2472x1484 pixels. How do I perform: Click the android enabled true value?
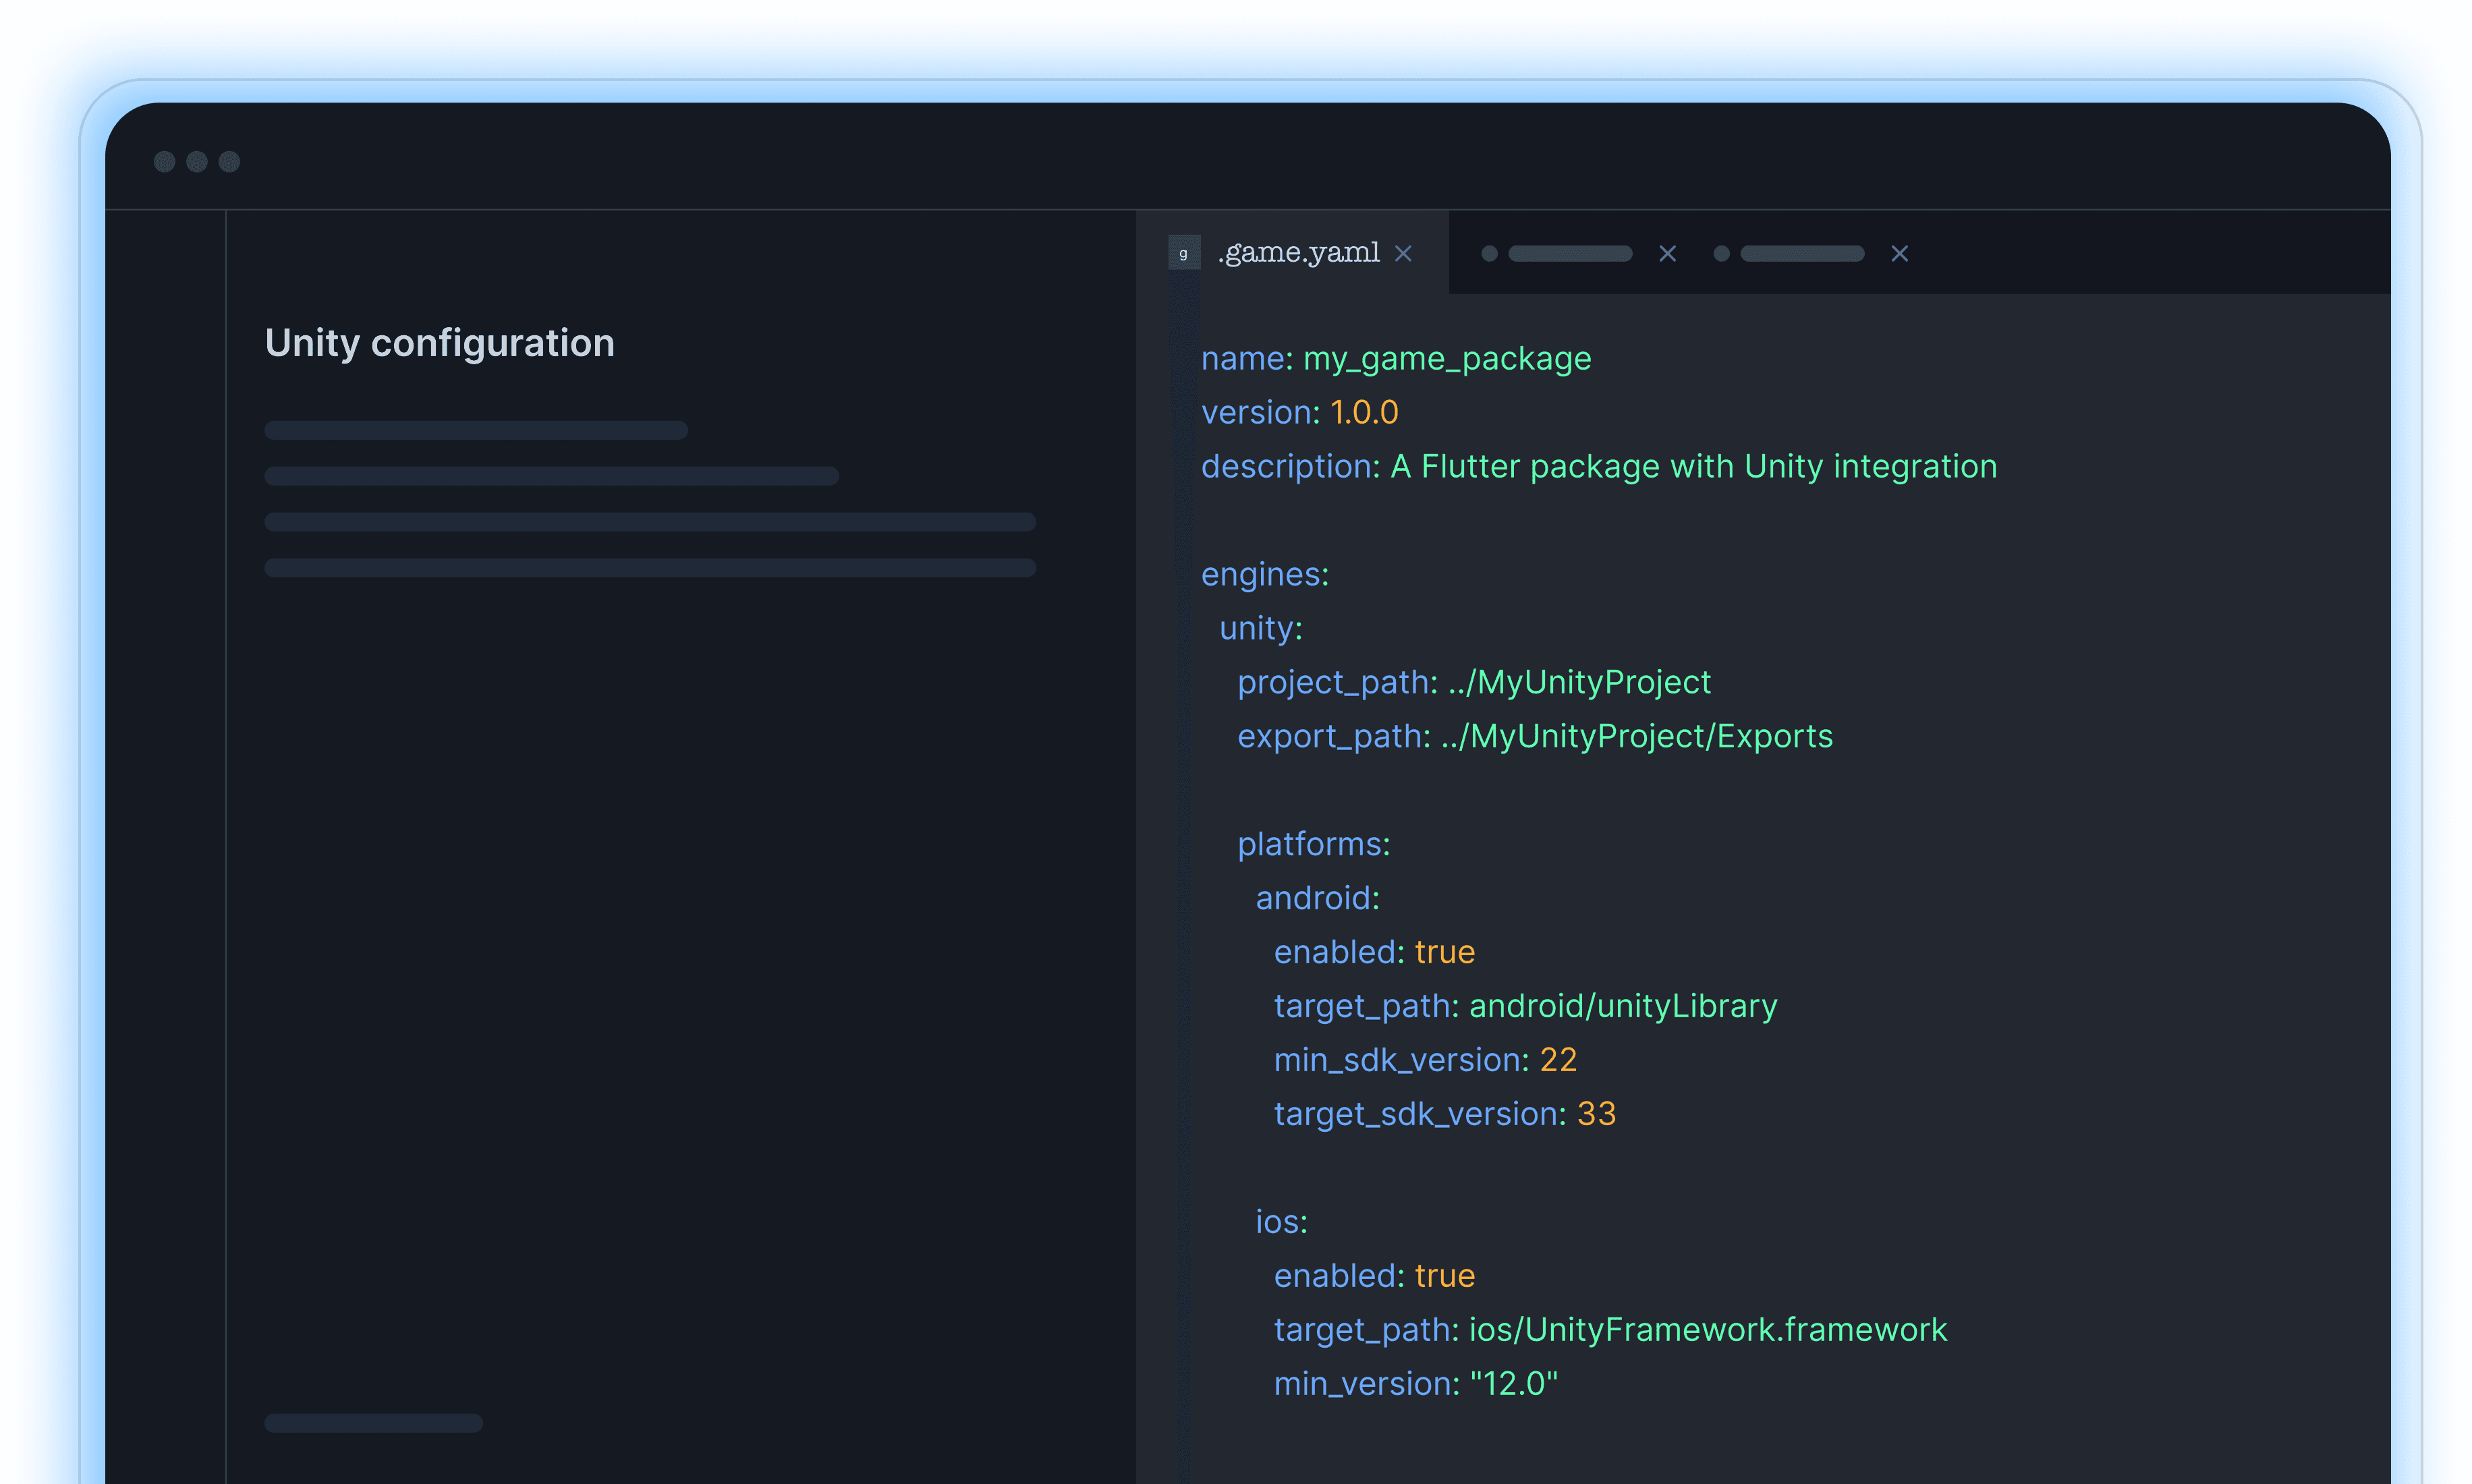click(x=1444, y=952)
